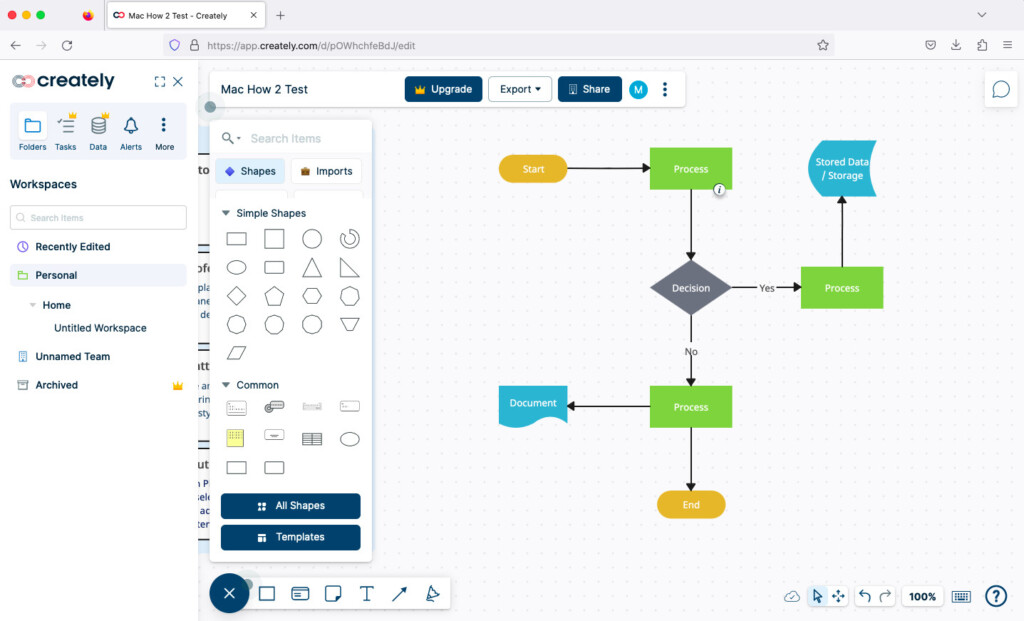
Task: Collapse the Simple Shapes section
Action: pos(226,213)
